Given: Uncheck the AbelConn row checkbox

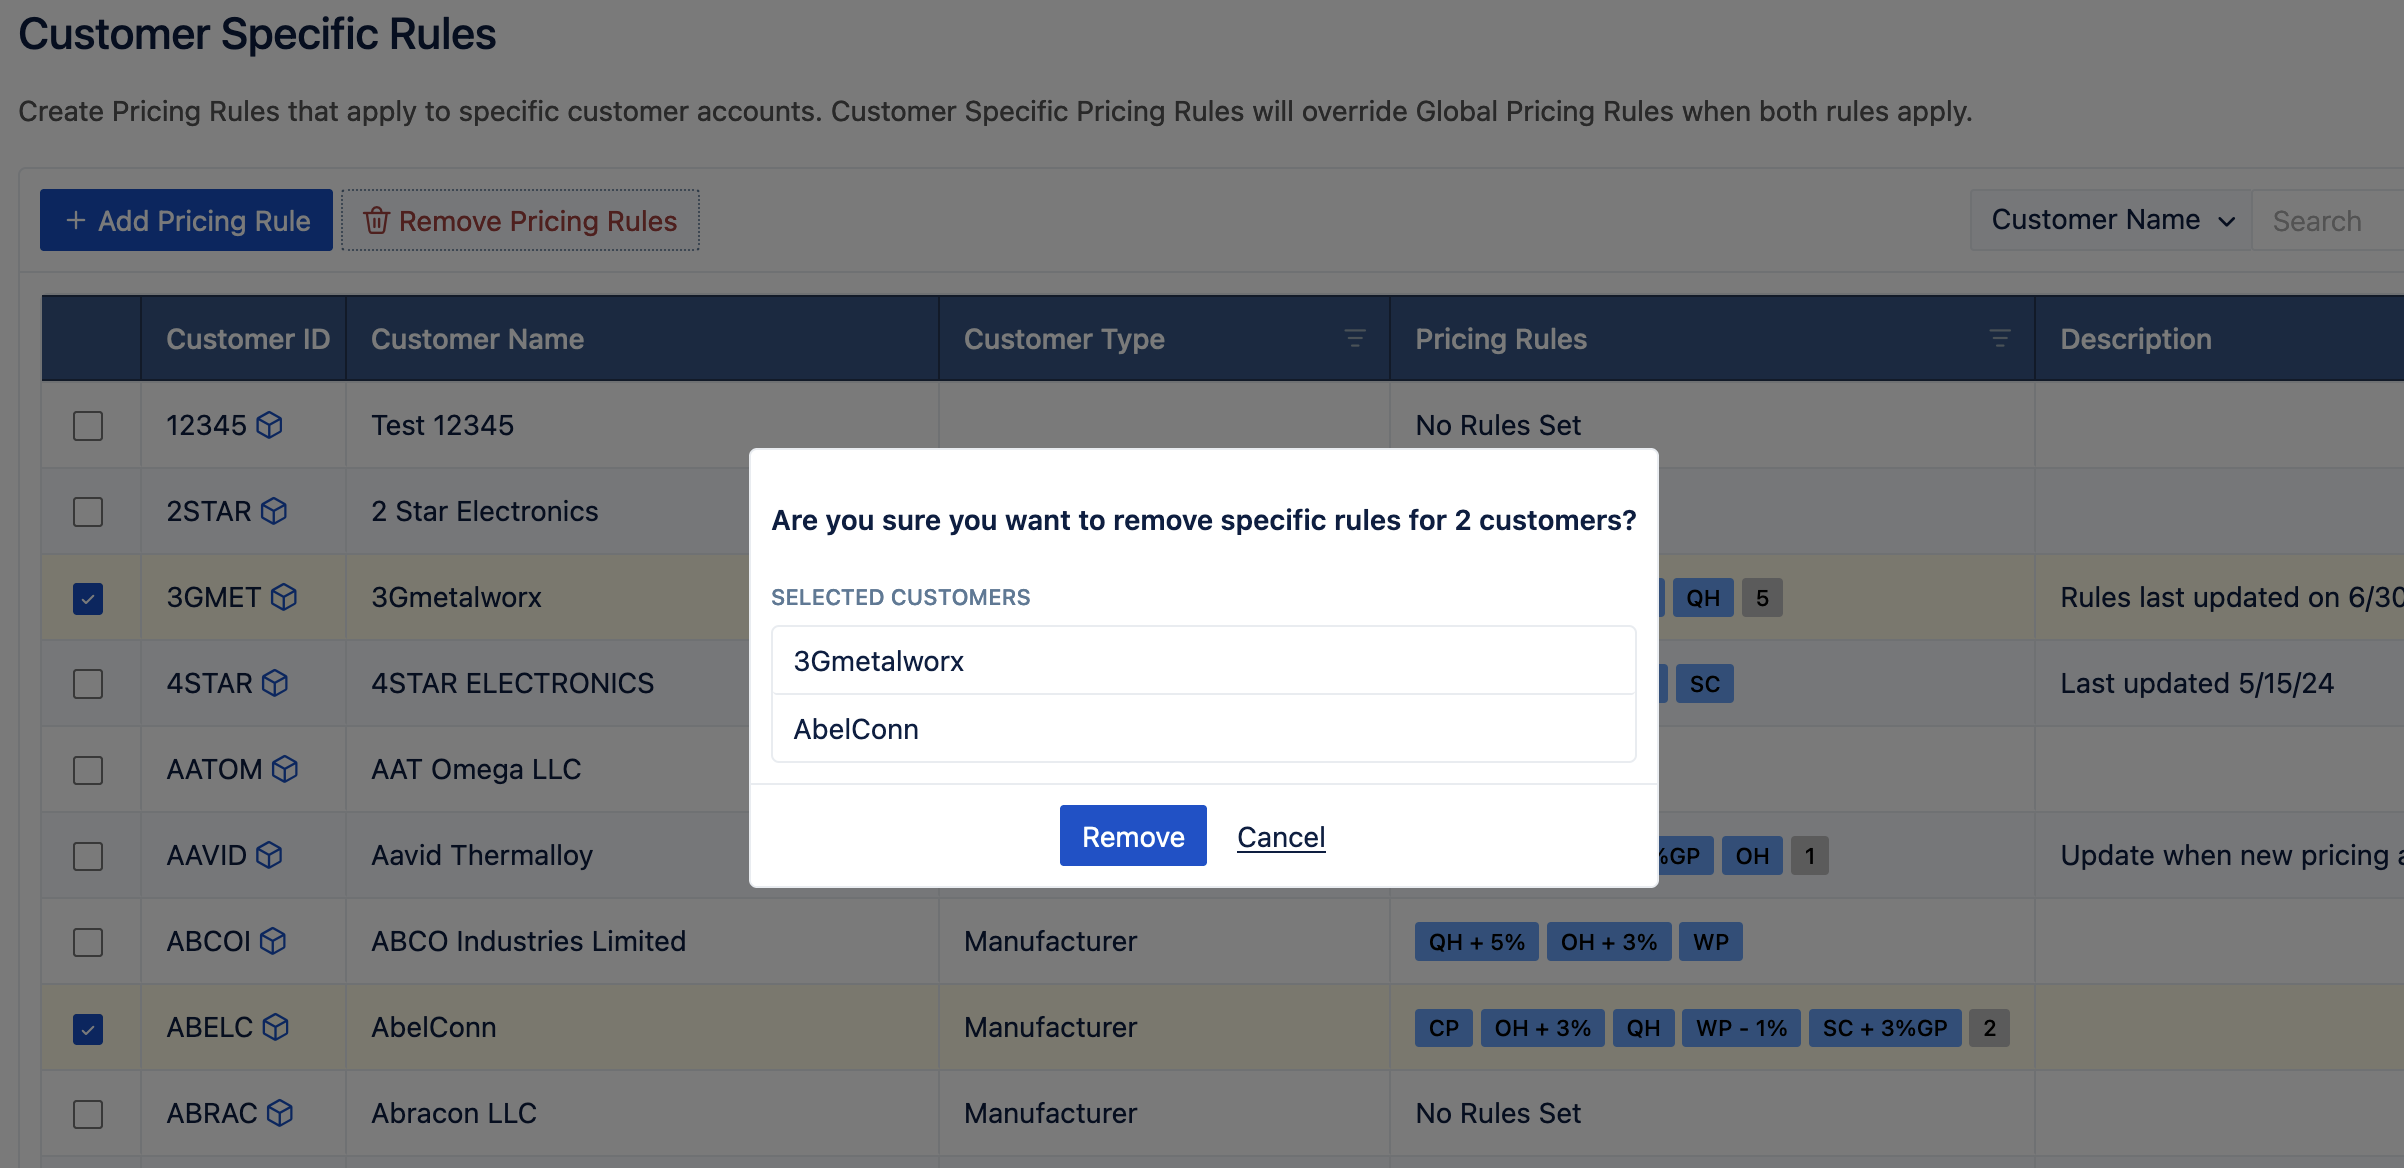Looking at the screenshot, I should pos(88,1028).
